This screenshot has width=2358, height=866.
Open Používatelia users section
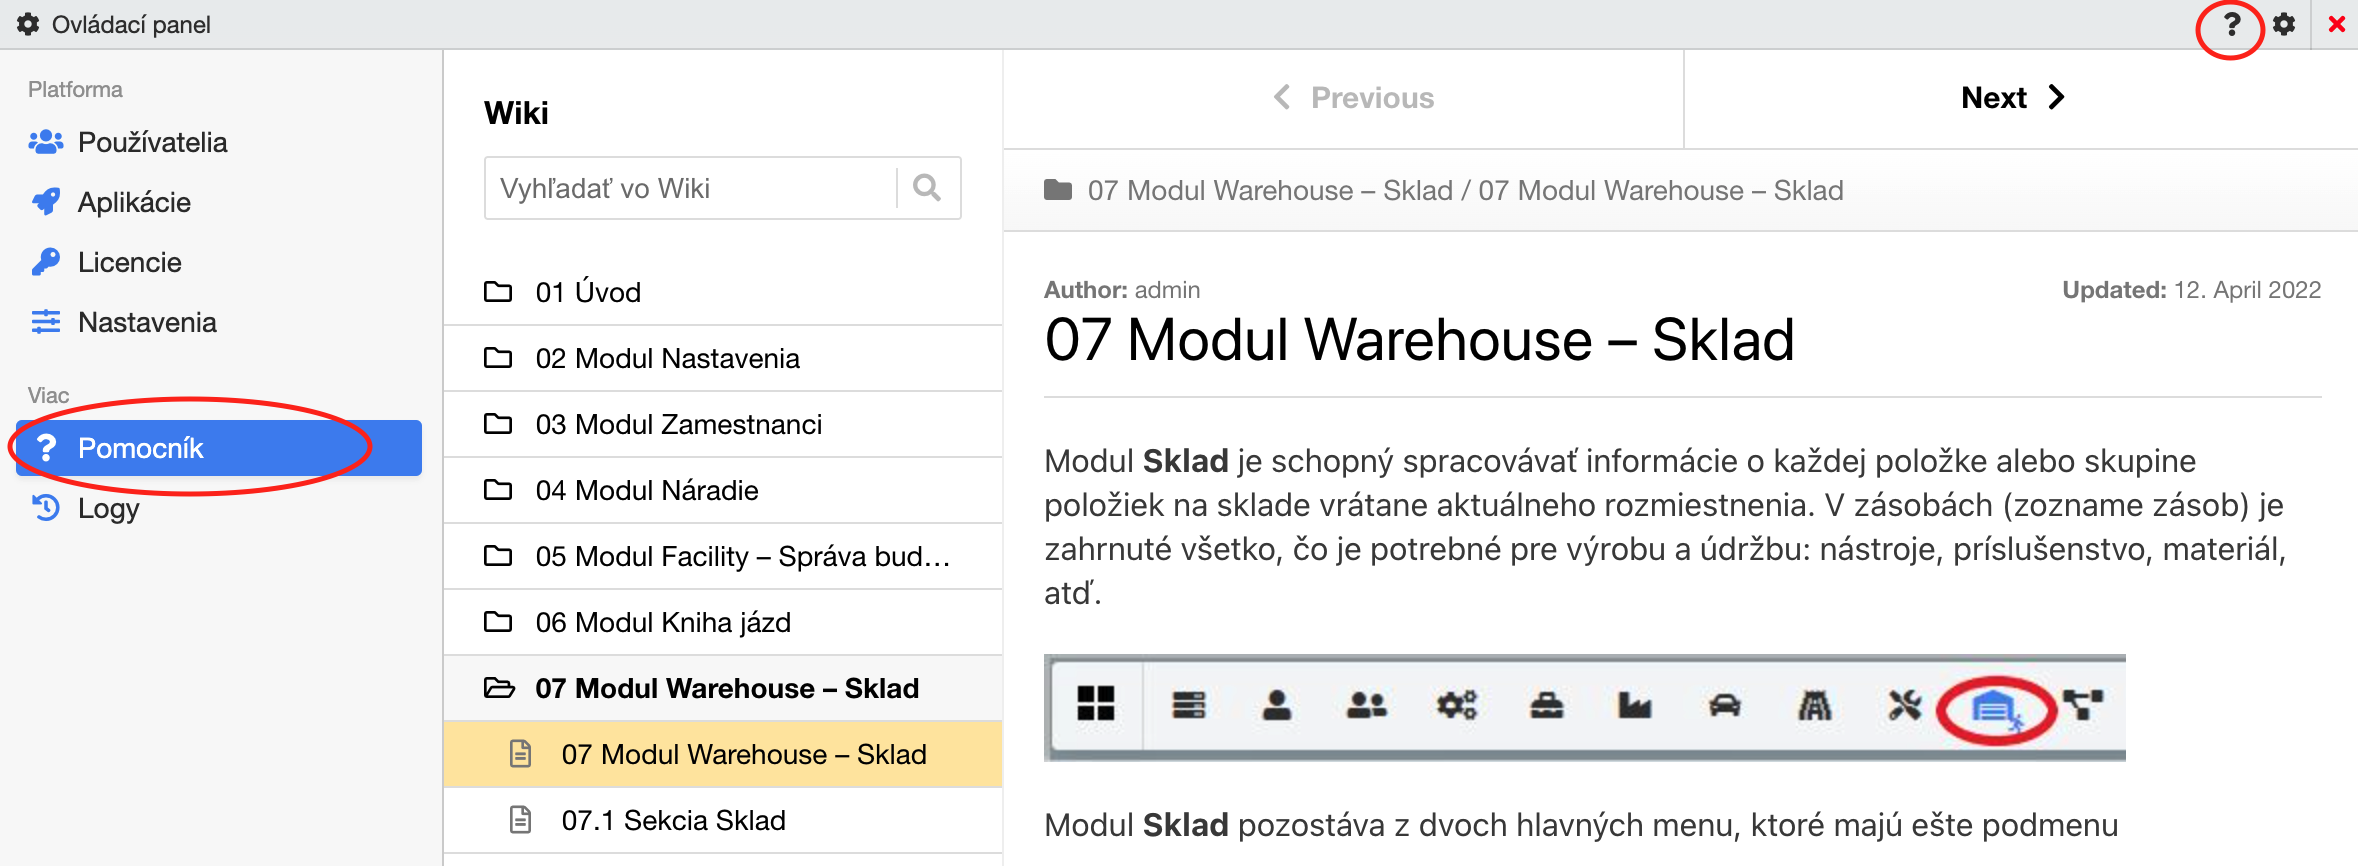click(152, 142)
